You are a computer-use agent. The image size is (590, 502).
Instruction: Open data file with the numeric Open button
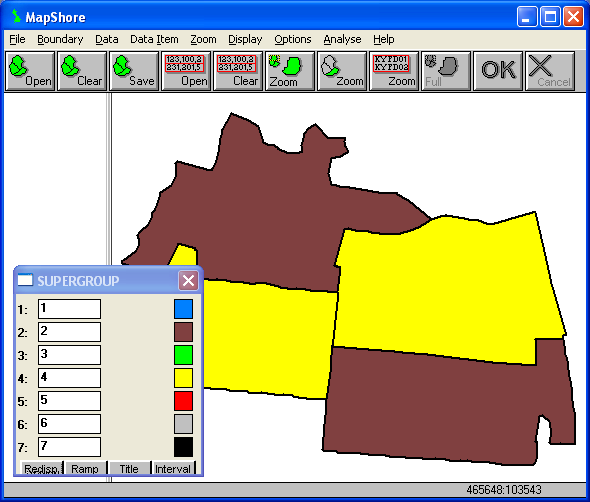pyautogui.click(x=186, y=71)
